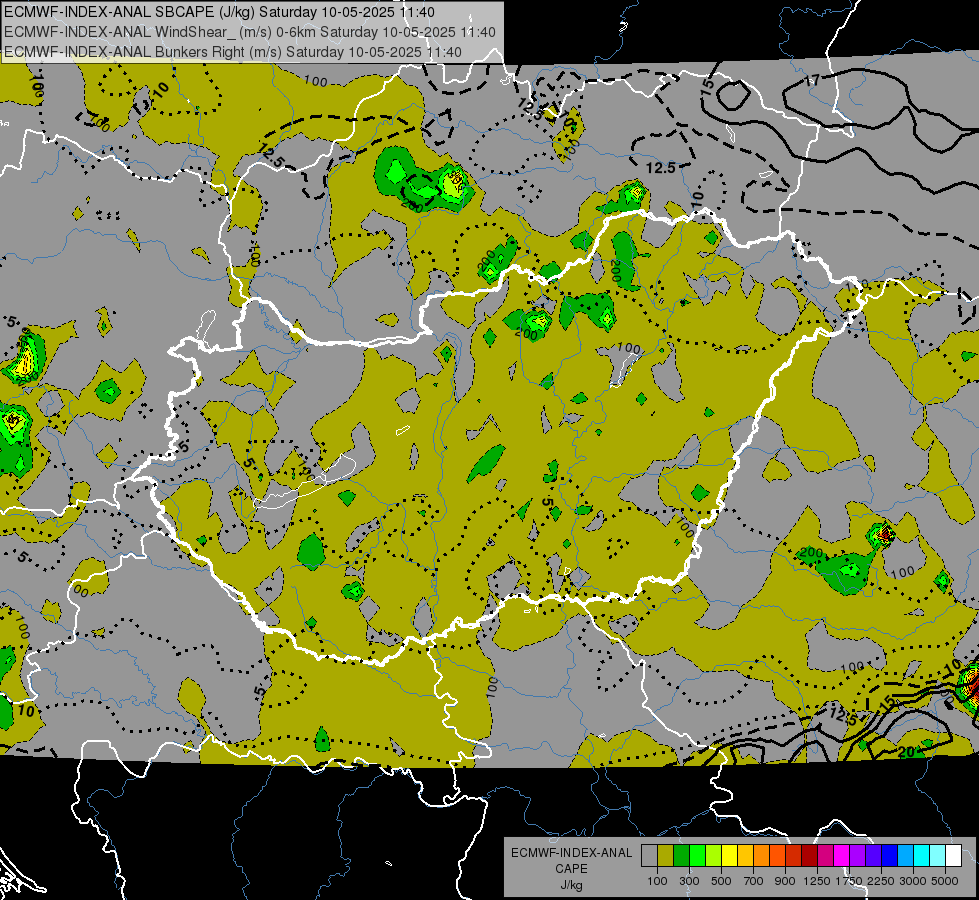Click the pale cyan legend swatch
Screen dimensions: 979x900
[x=938, y=855]
